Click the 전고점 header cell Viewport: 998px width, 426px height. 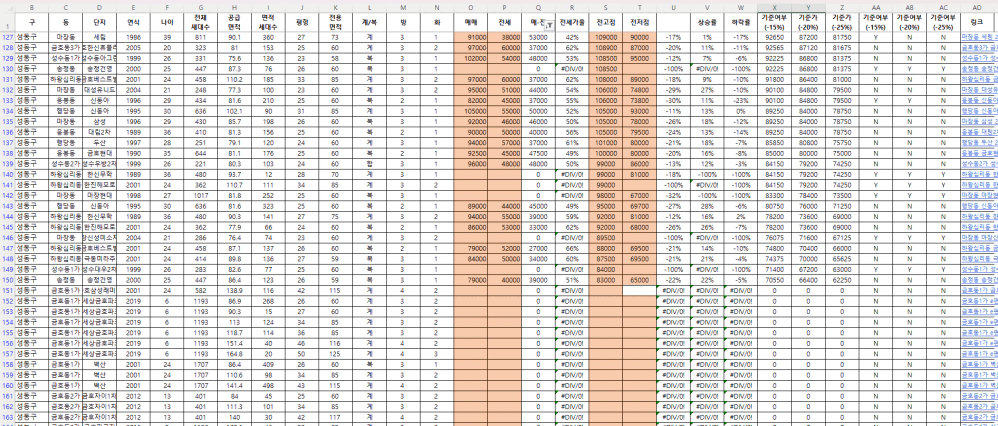pyautogui.click(x=605, y=22)
